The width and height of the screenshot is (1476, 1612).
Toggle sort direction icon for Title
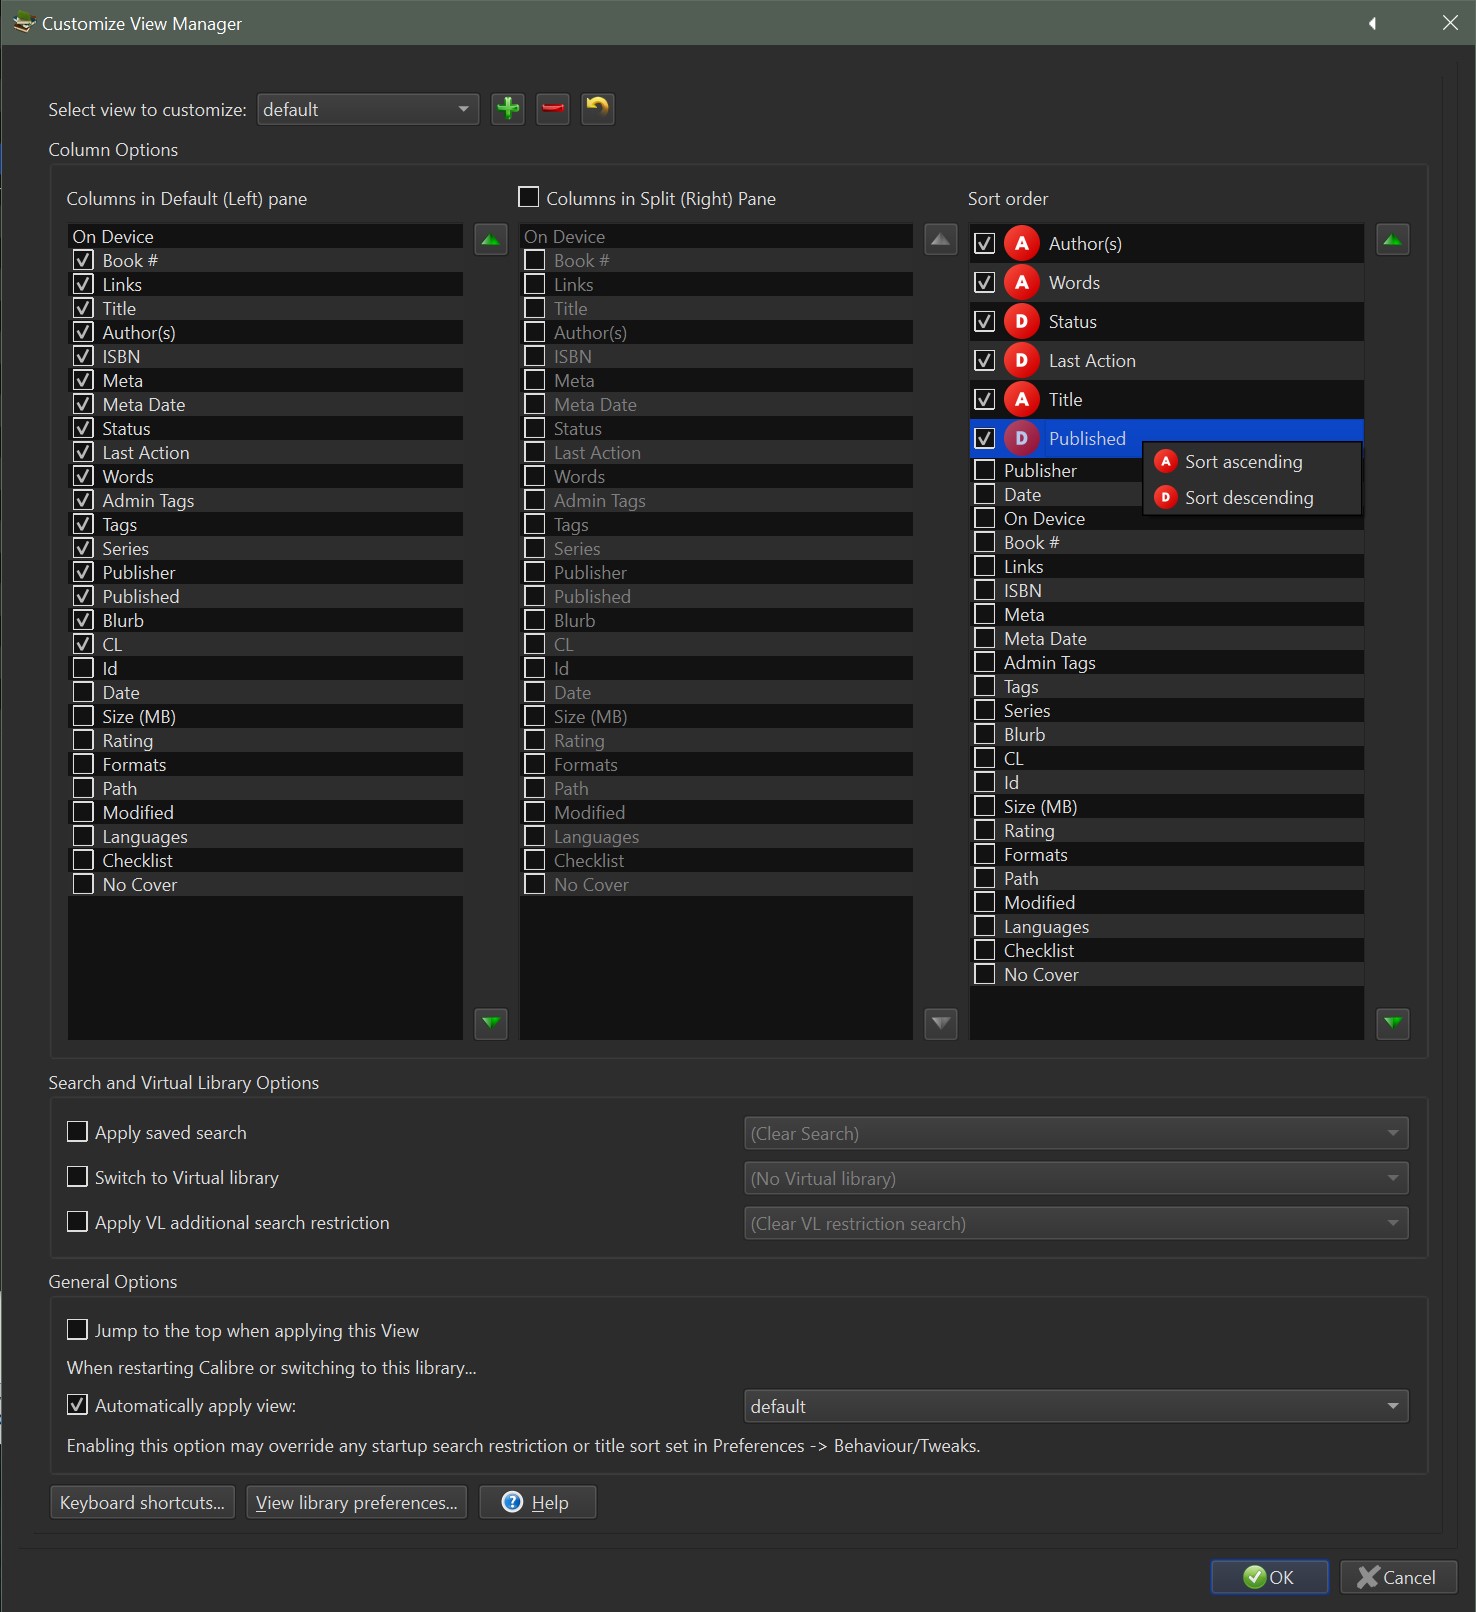pos(1021,400)
